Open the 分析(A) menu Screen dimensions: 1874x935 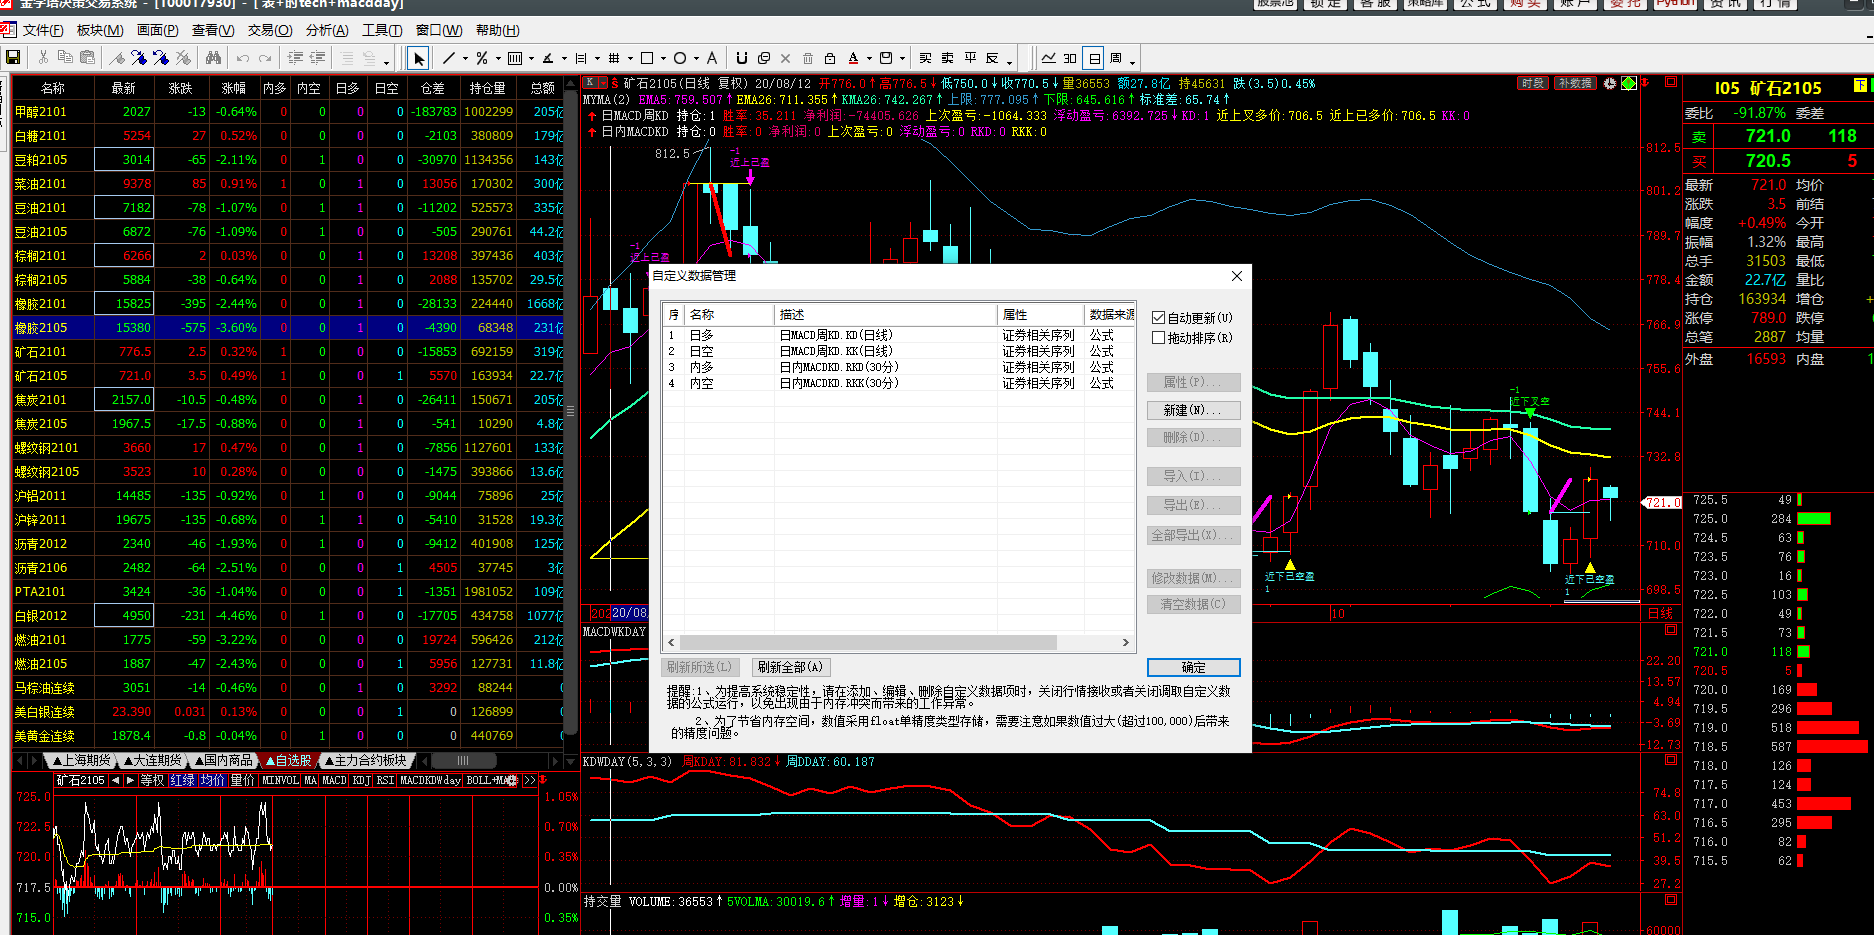(x=327, y=30)
